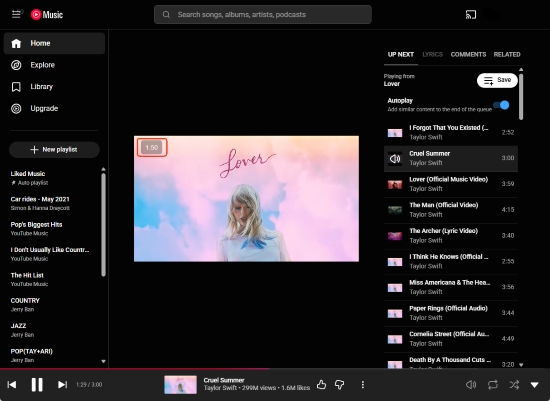
Task: Click the Library bookmark icon
Action: (x=16, y=87)
